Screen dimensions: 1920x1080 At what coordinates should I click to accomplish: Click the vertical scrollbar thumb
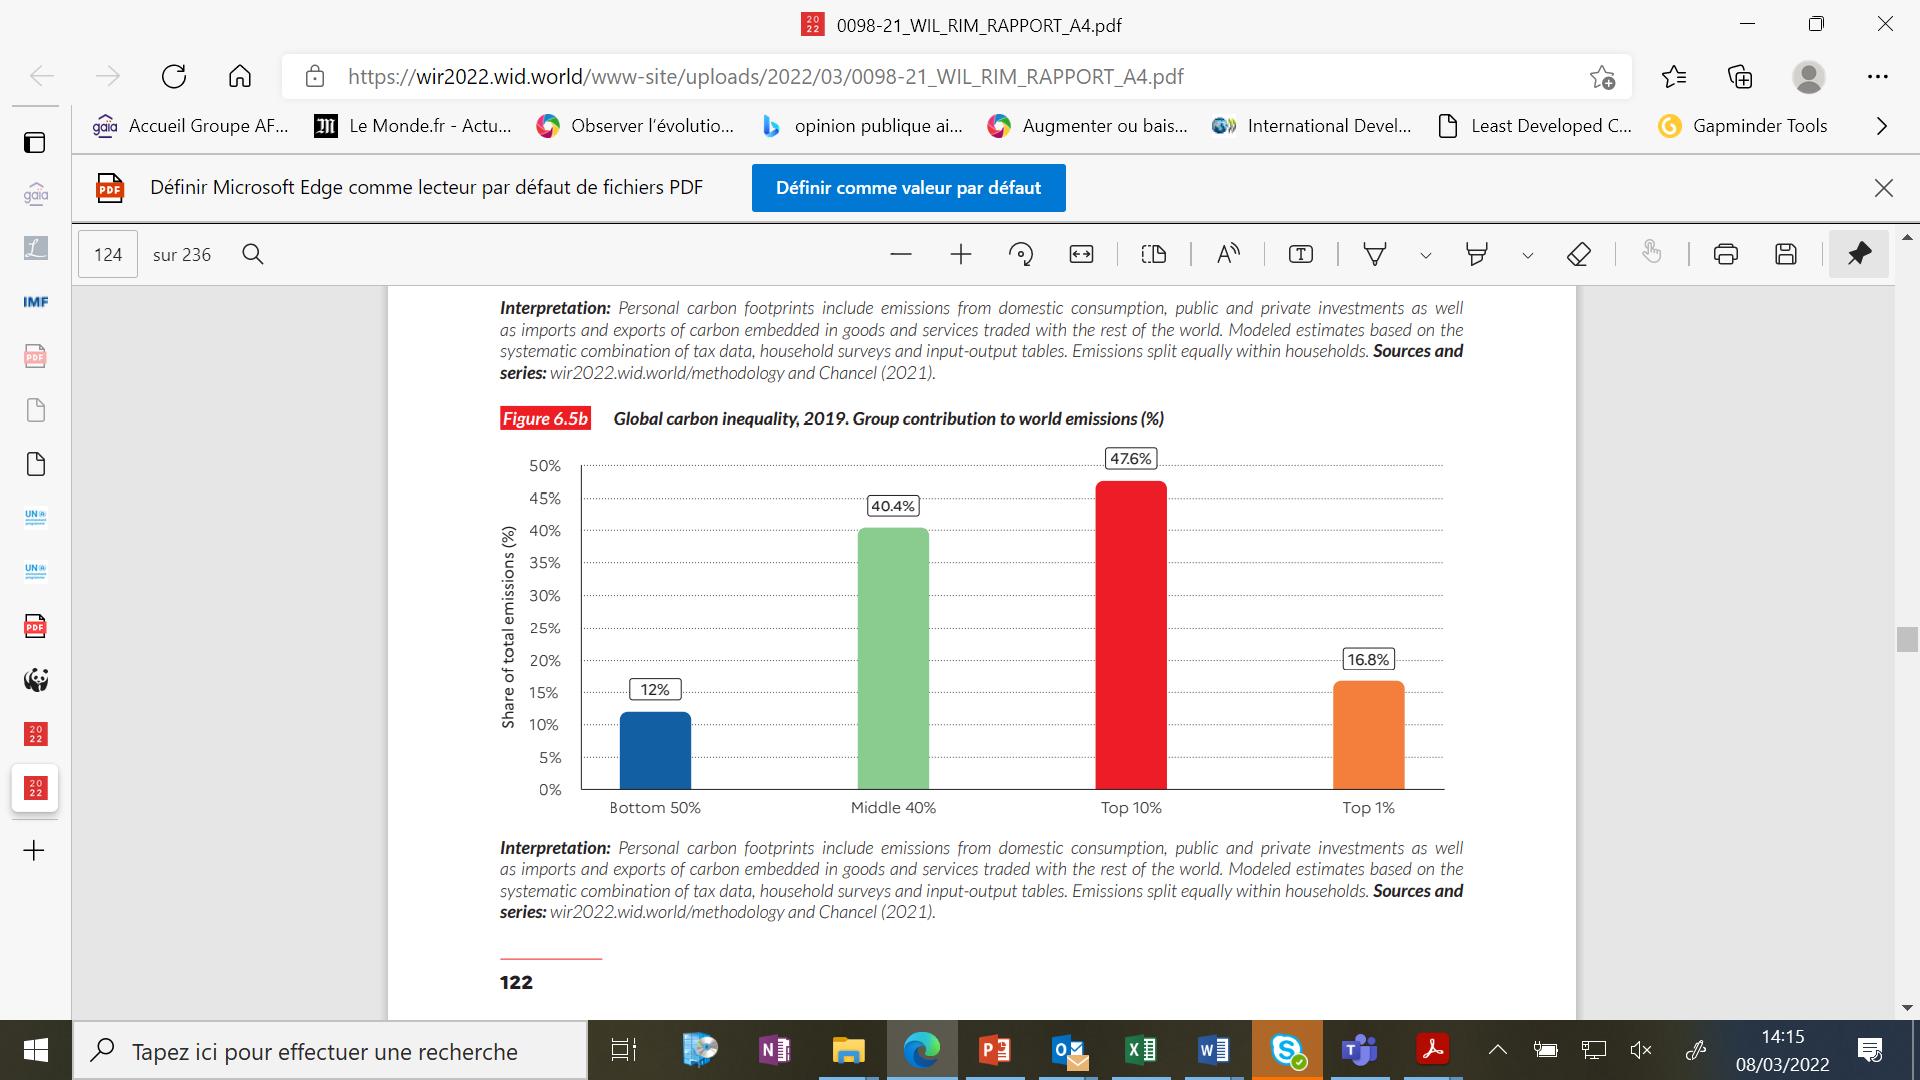[1906, 639]
